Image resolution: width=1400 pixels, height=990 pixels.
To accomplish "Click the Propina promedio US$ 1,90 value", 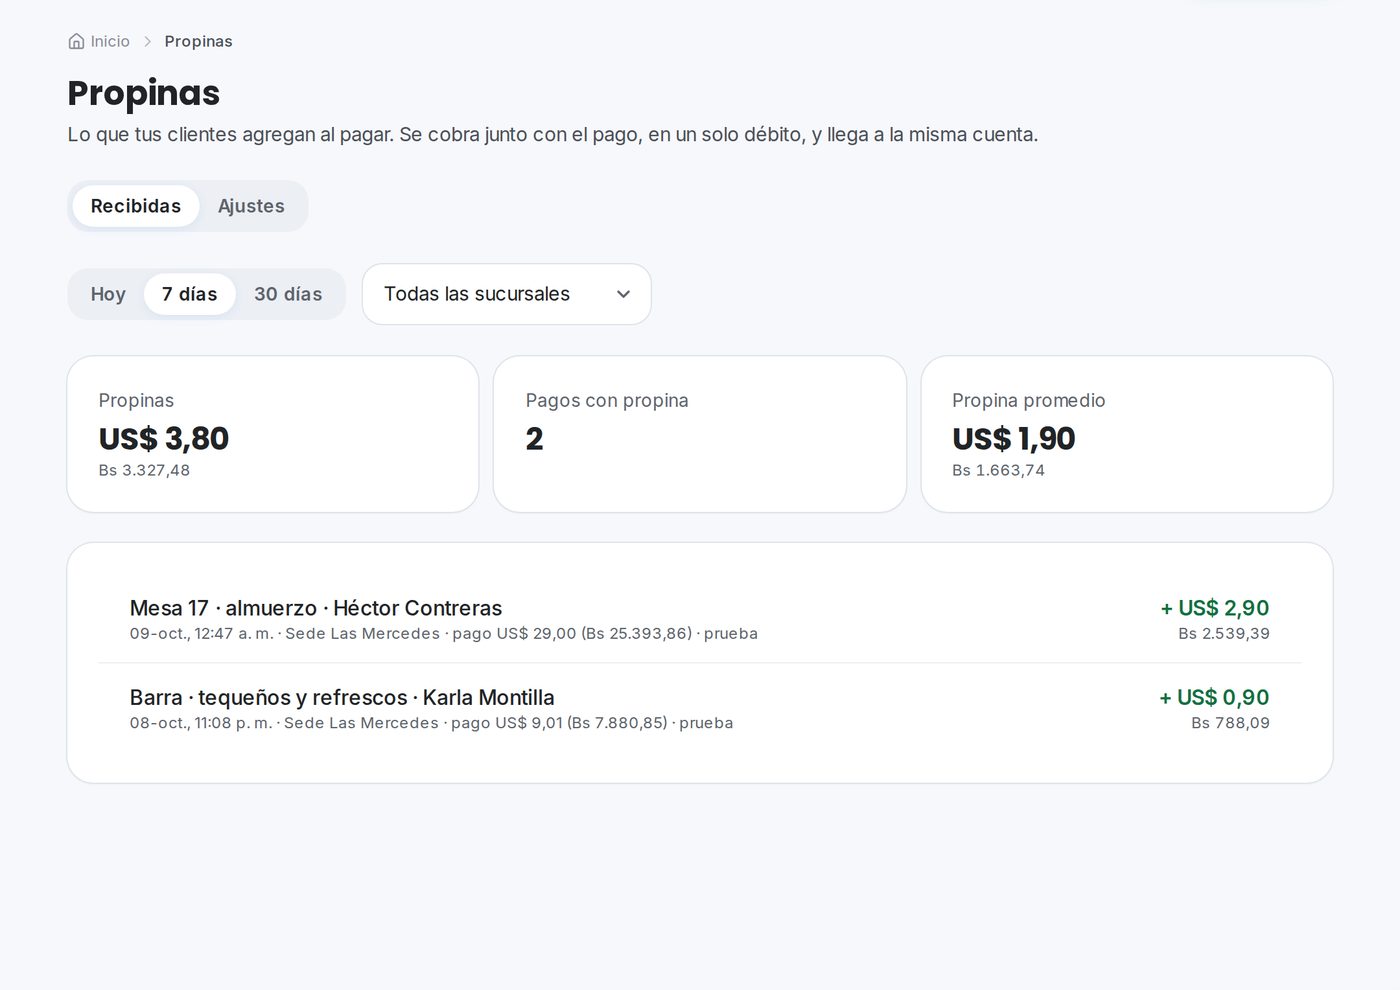I will coord(1013,438).
